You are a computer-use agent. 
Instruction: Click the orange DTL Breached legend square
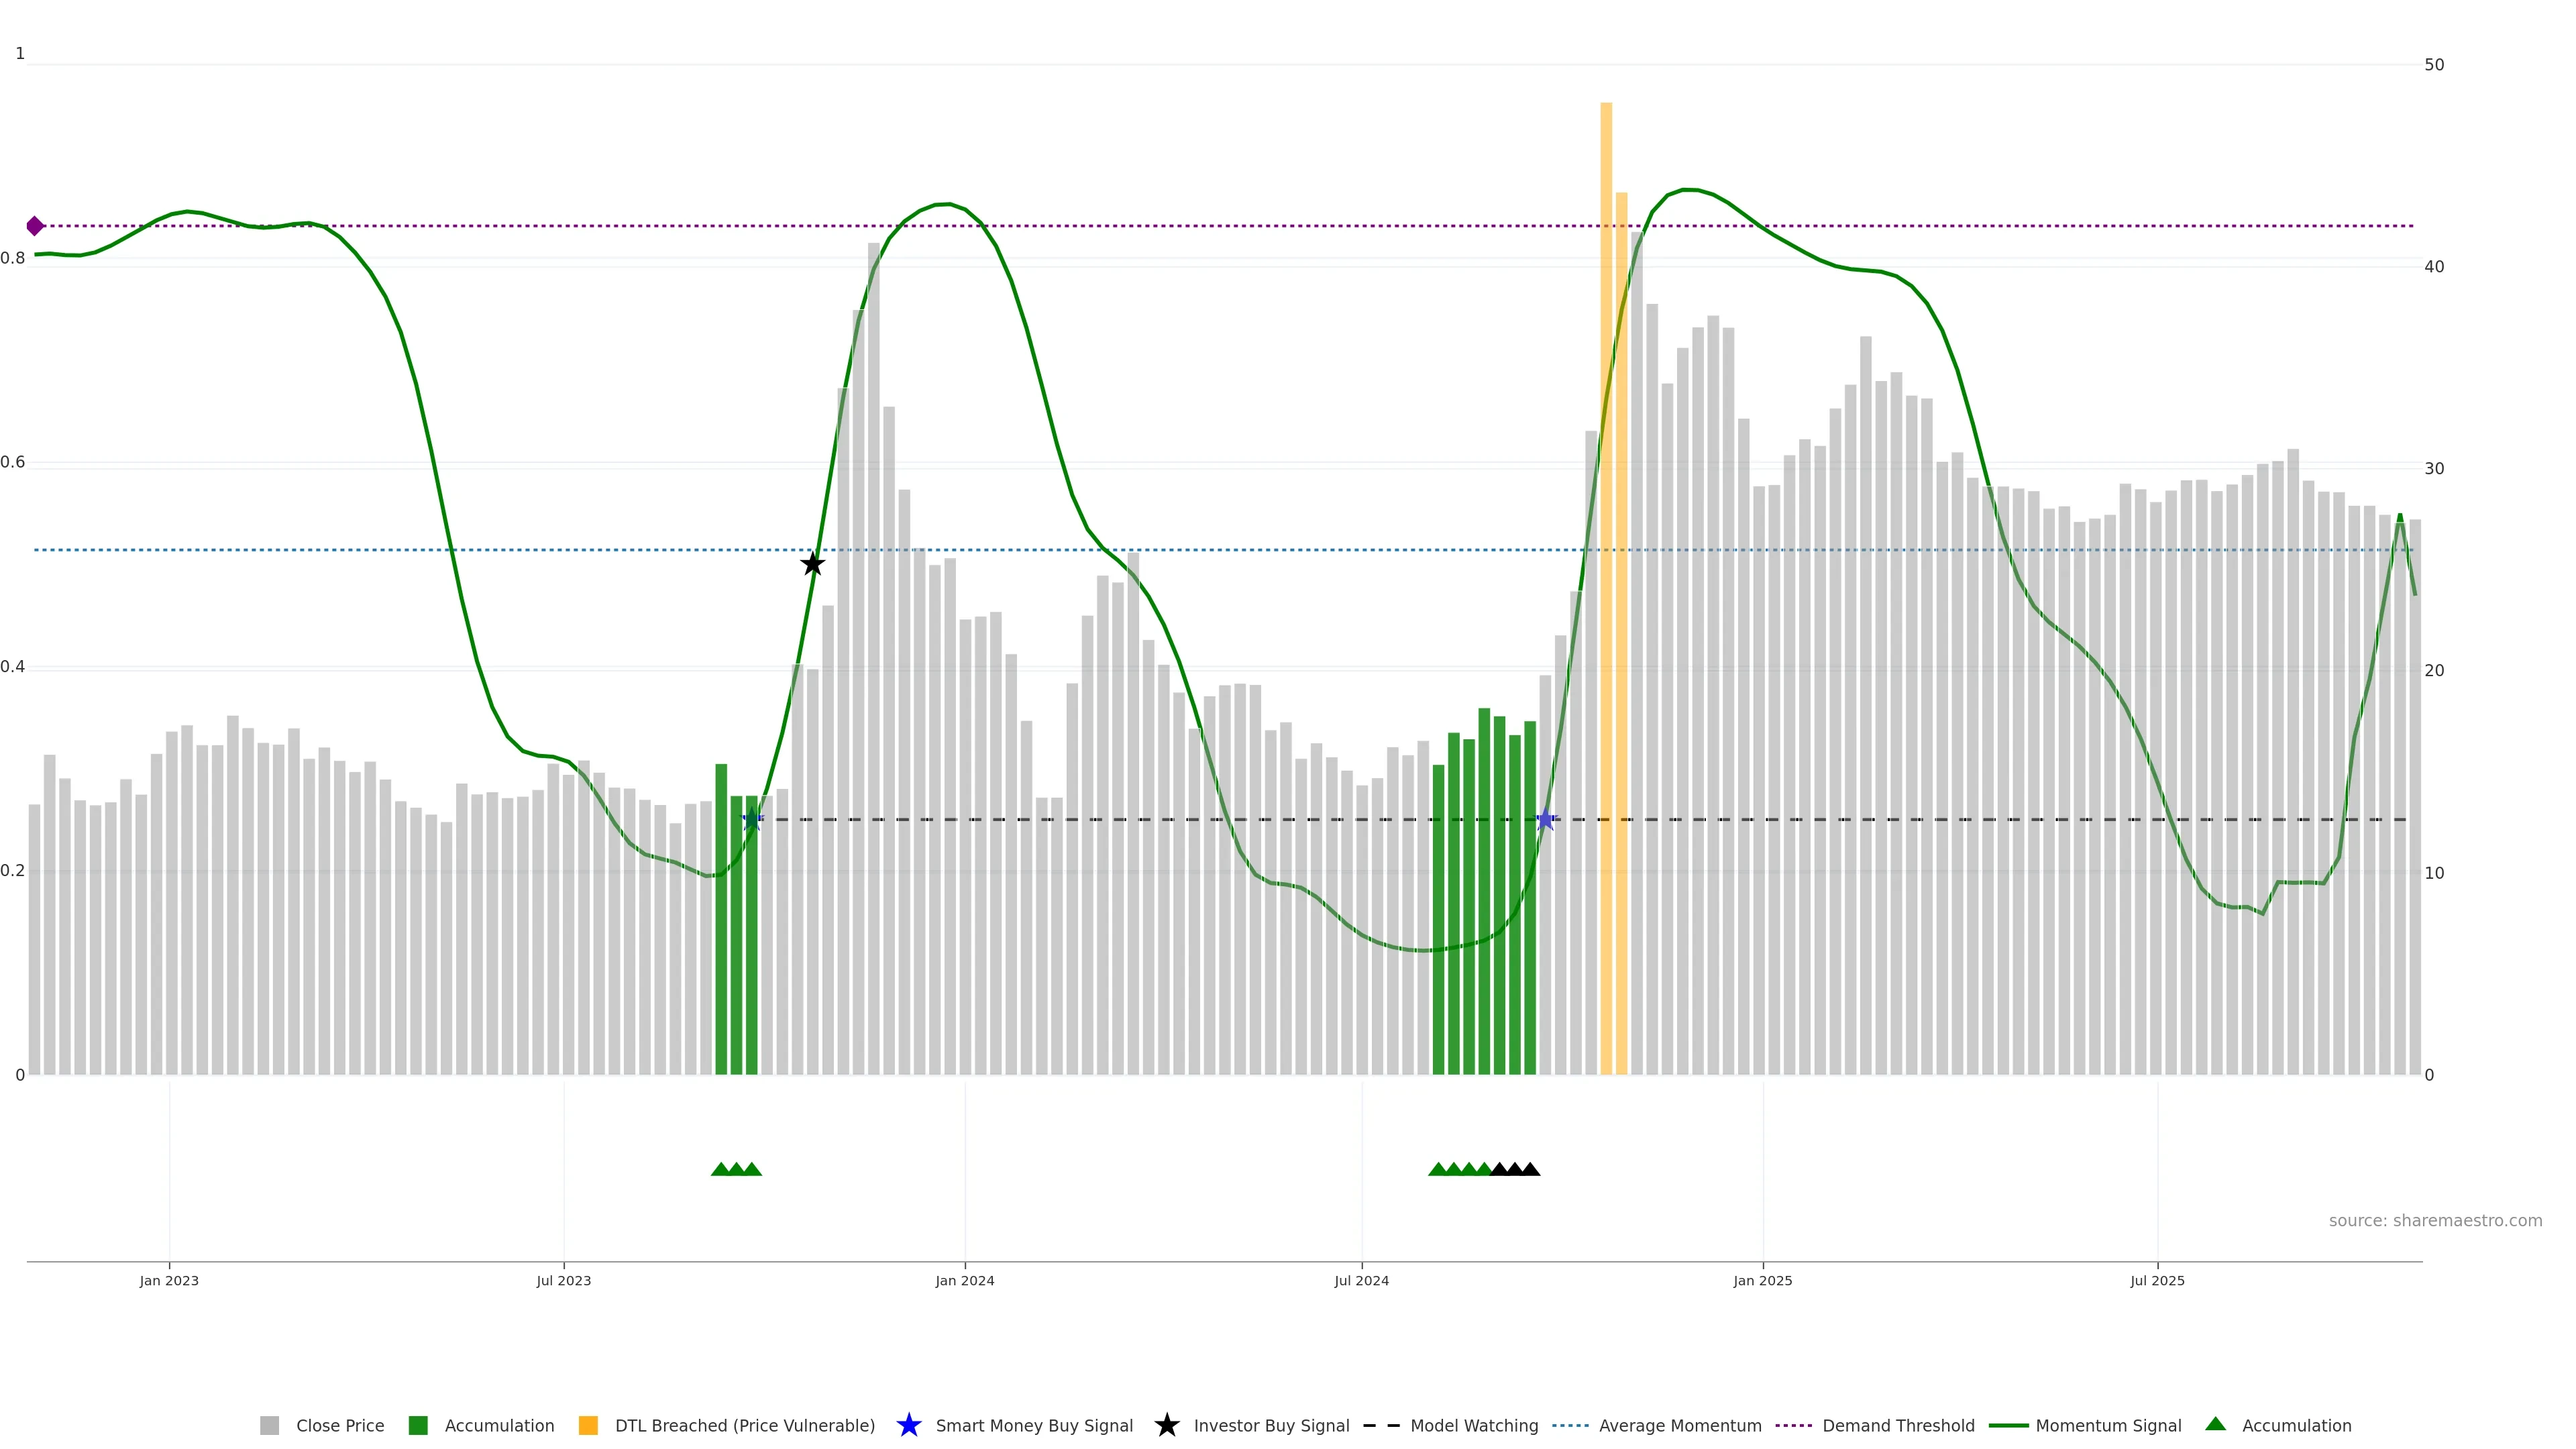coord(588,1425)
